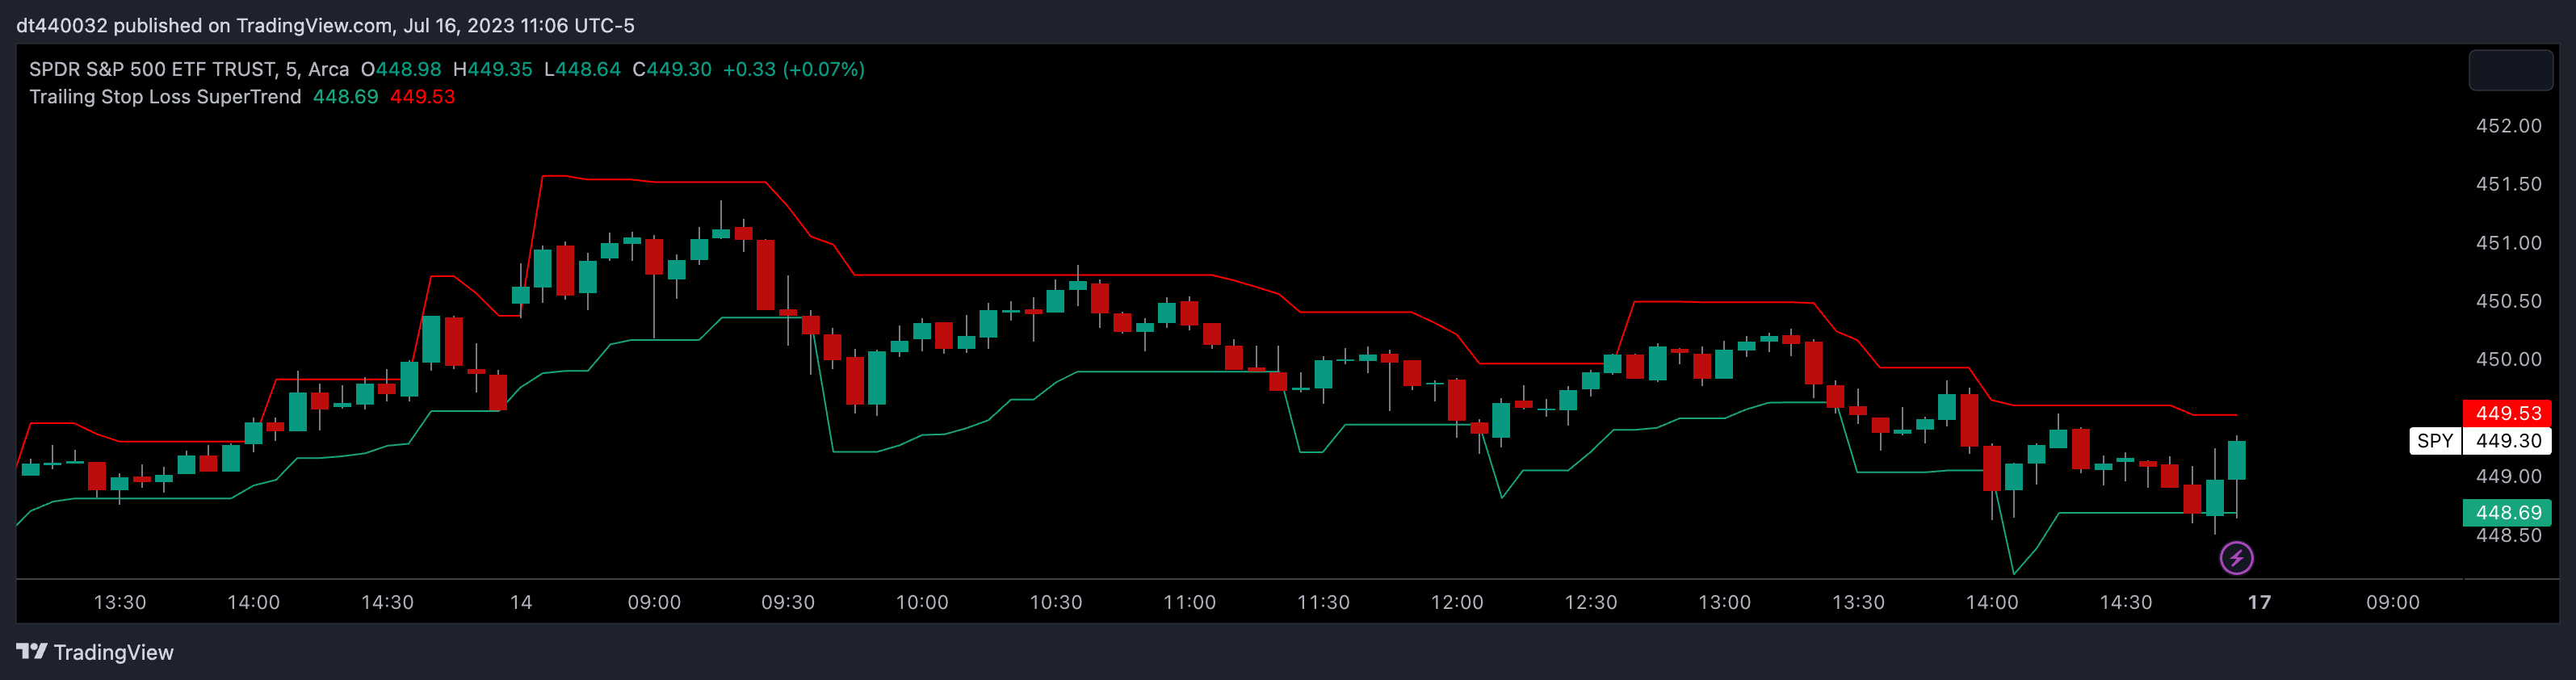Click the dark rounded button at top right
Image resolution: width=2576 pixels, height=680 pixels.
[2510, 70]
